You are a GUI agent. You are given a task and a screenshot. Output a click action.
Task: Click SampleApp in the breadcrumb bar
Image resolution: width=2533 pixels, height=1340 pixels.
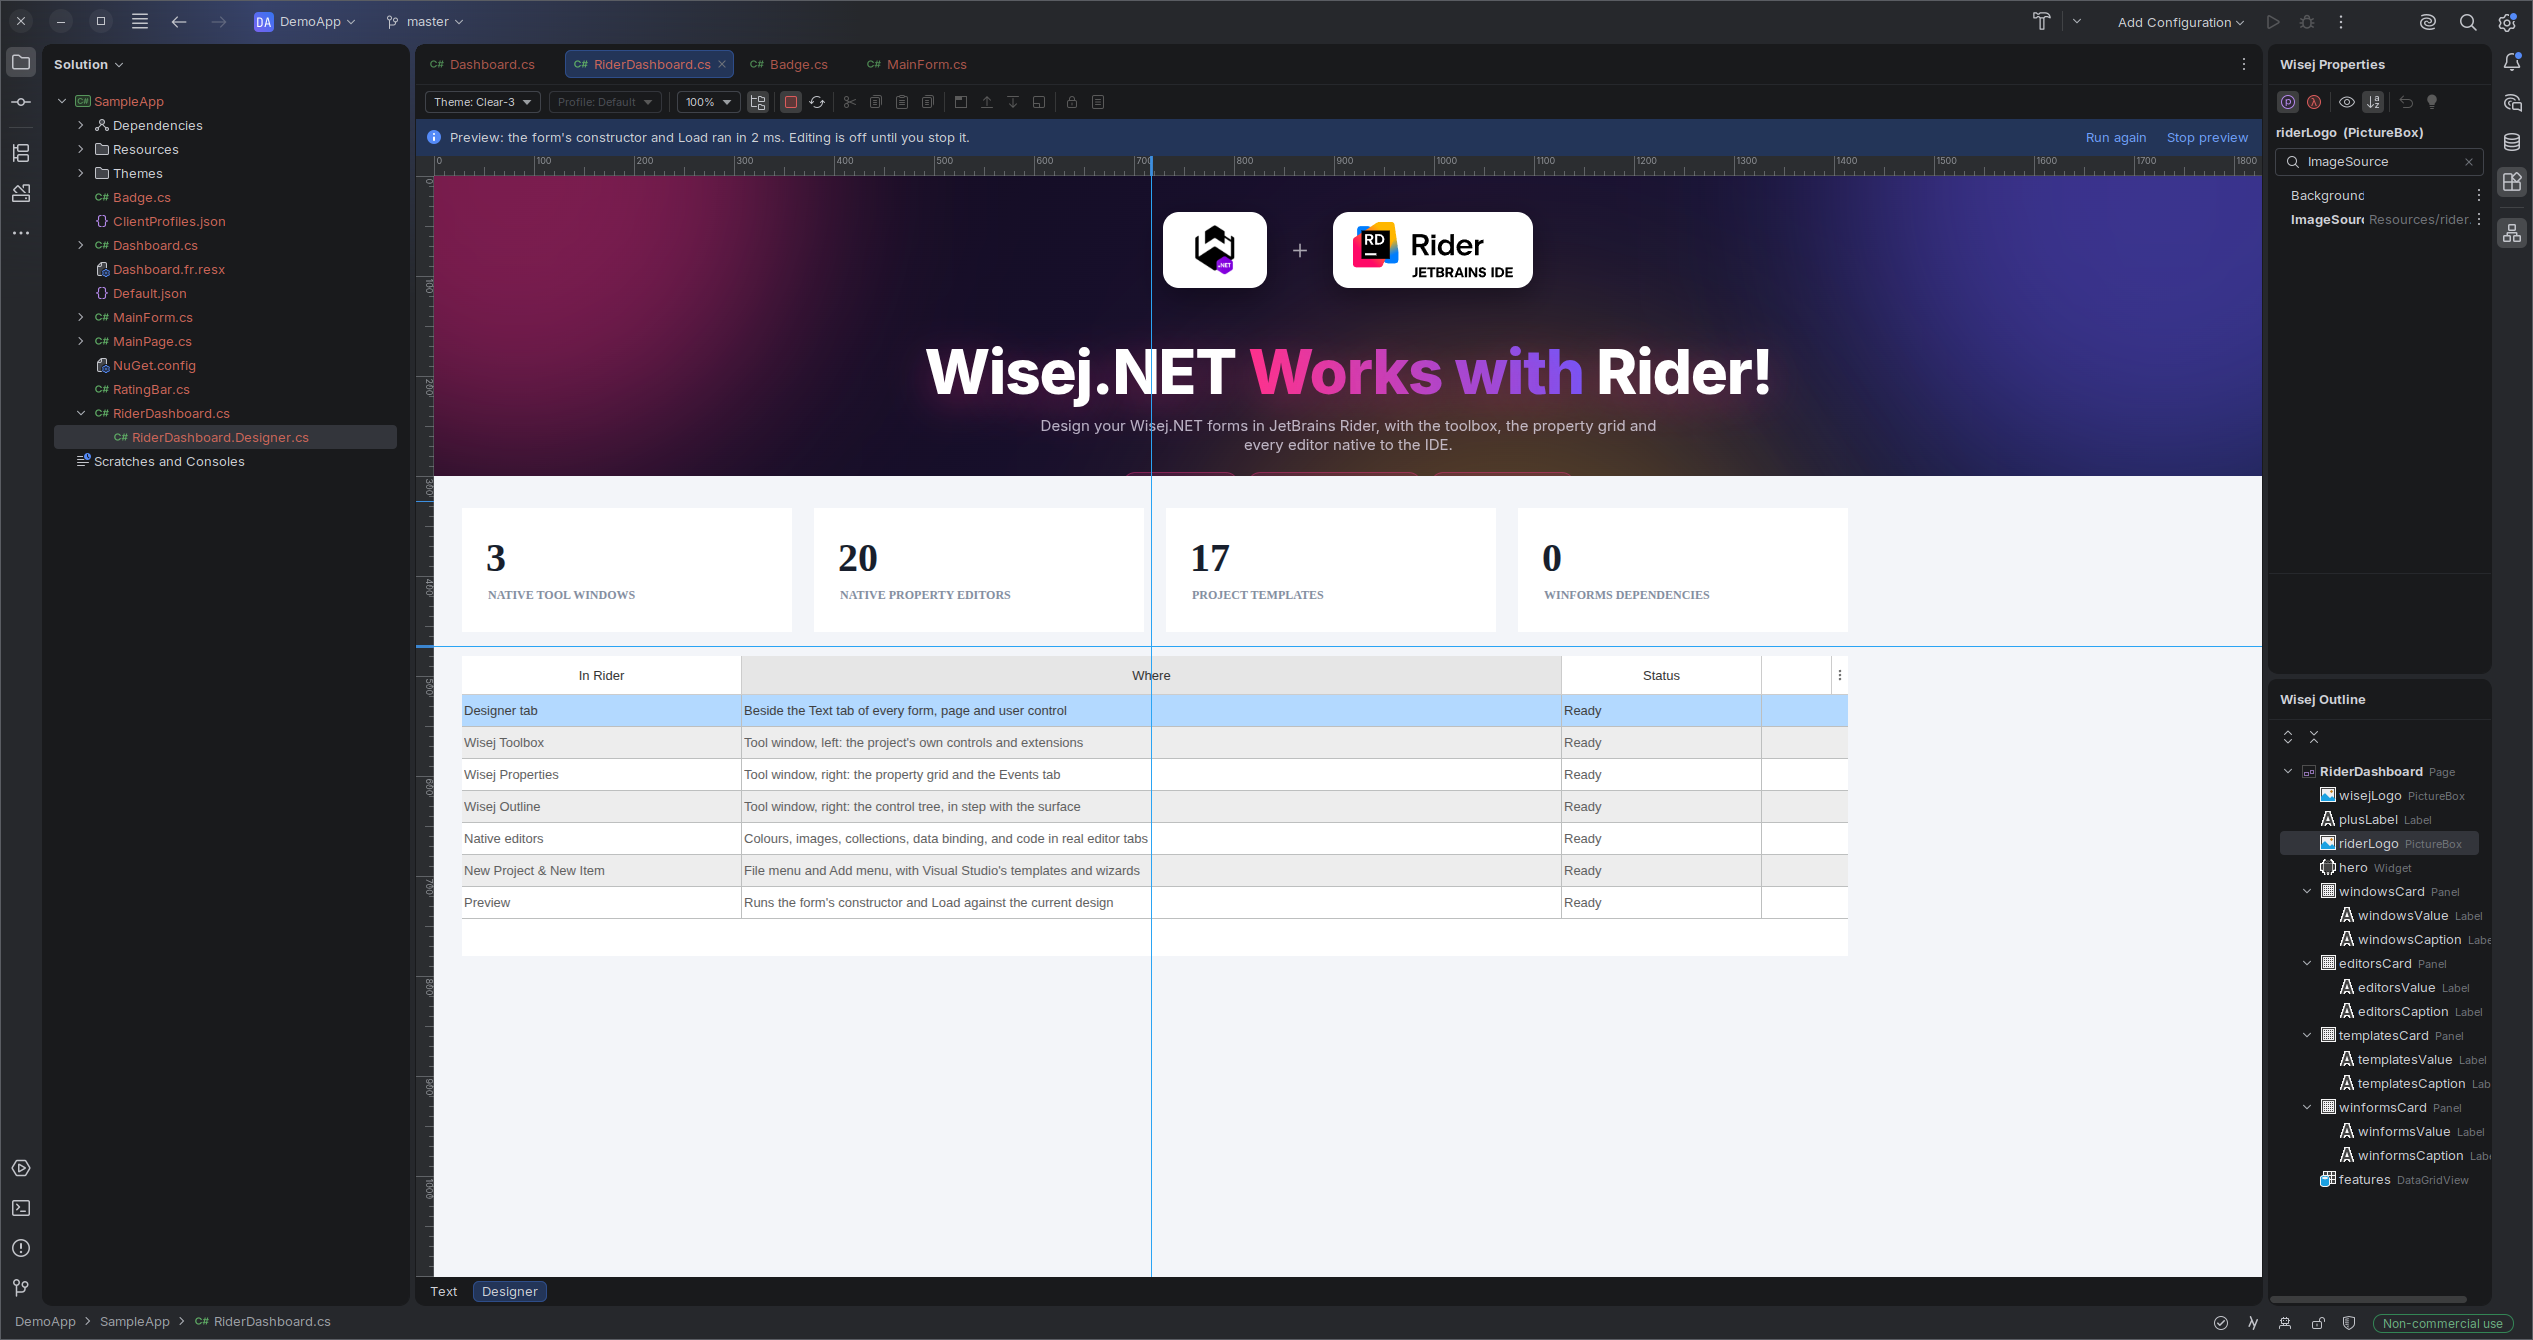tap(135, 1322)
